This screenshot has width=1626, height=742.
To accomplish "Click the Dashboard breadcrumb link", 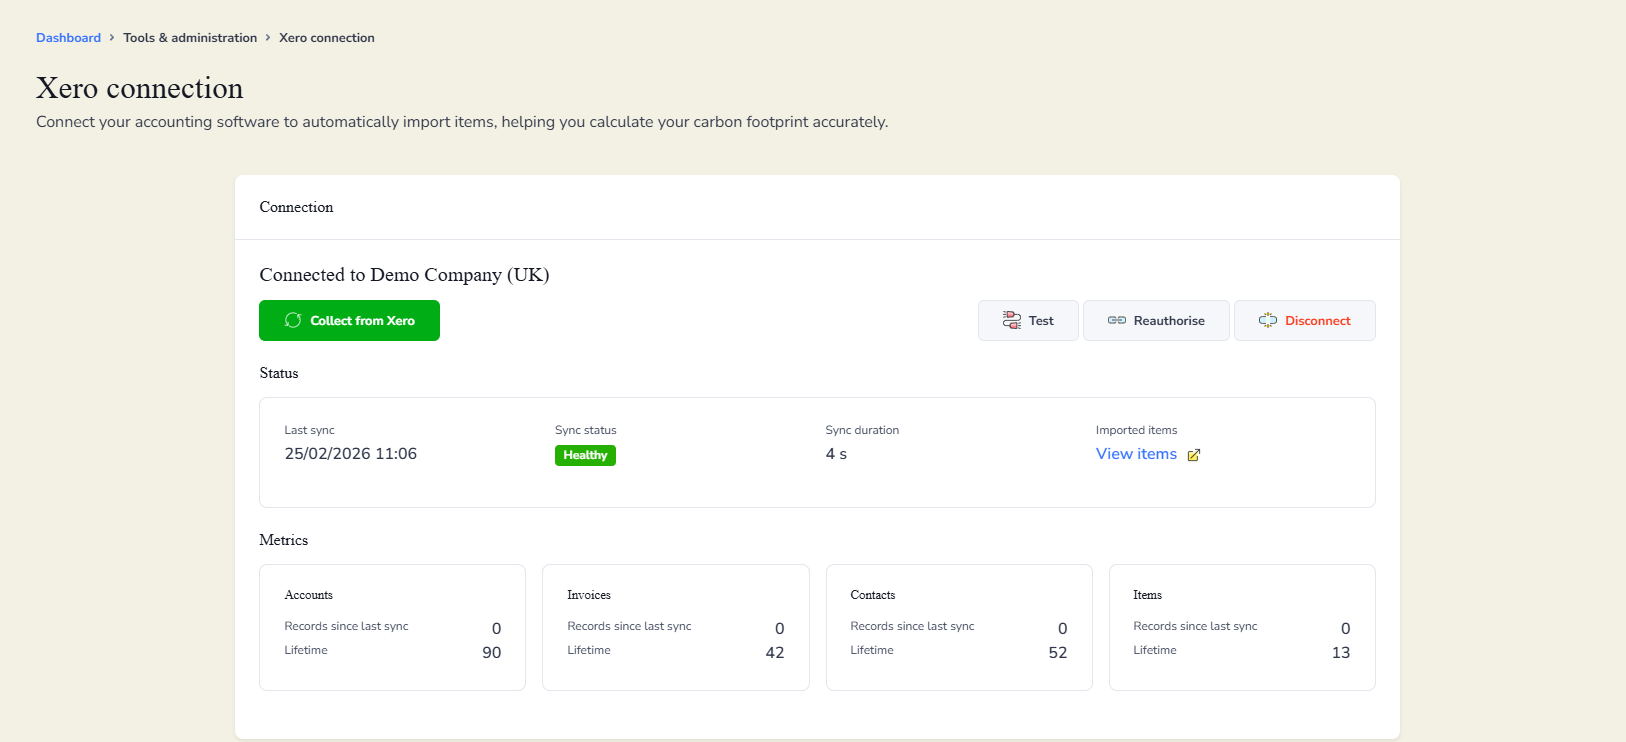I will [68, 38].
